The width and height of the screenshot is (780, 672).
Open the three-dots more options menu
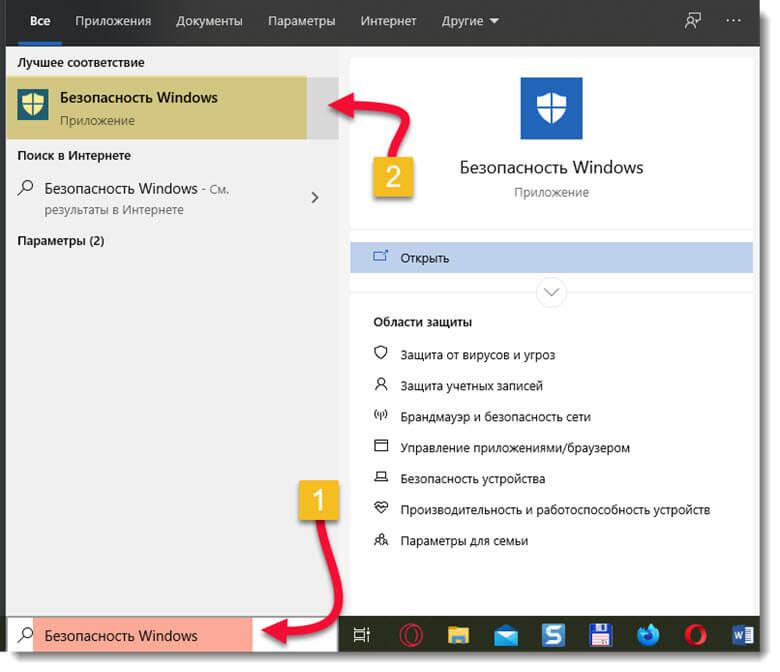733,20
